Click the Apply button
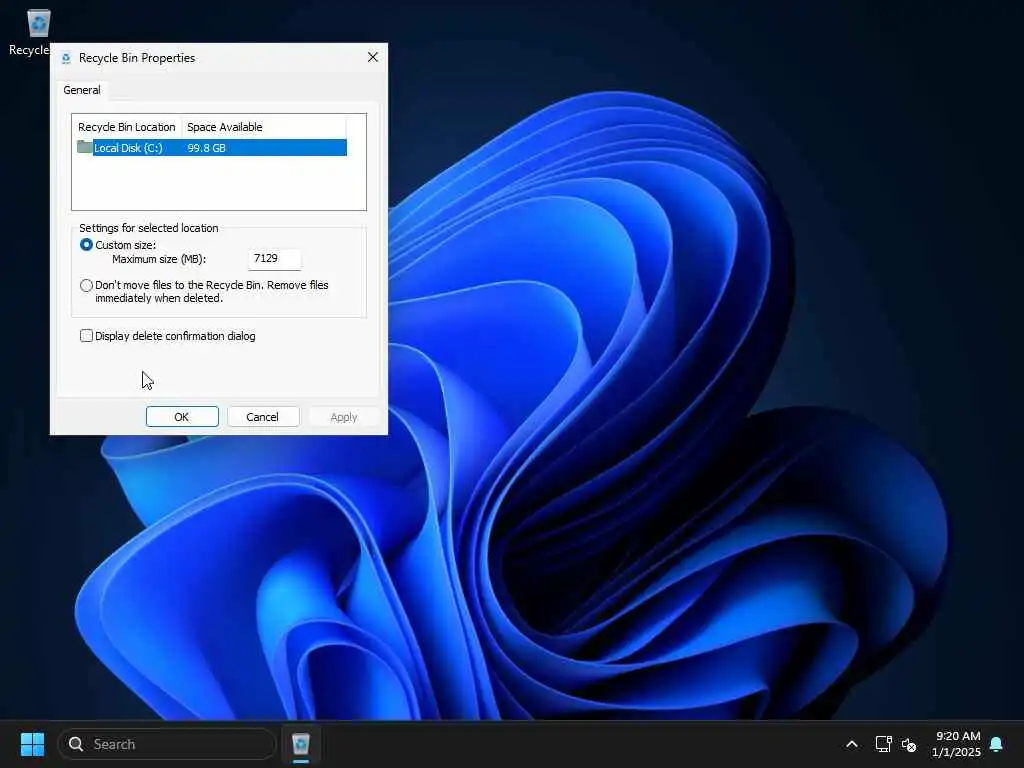 coord(344,417)
